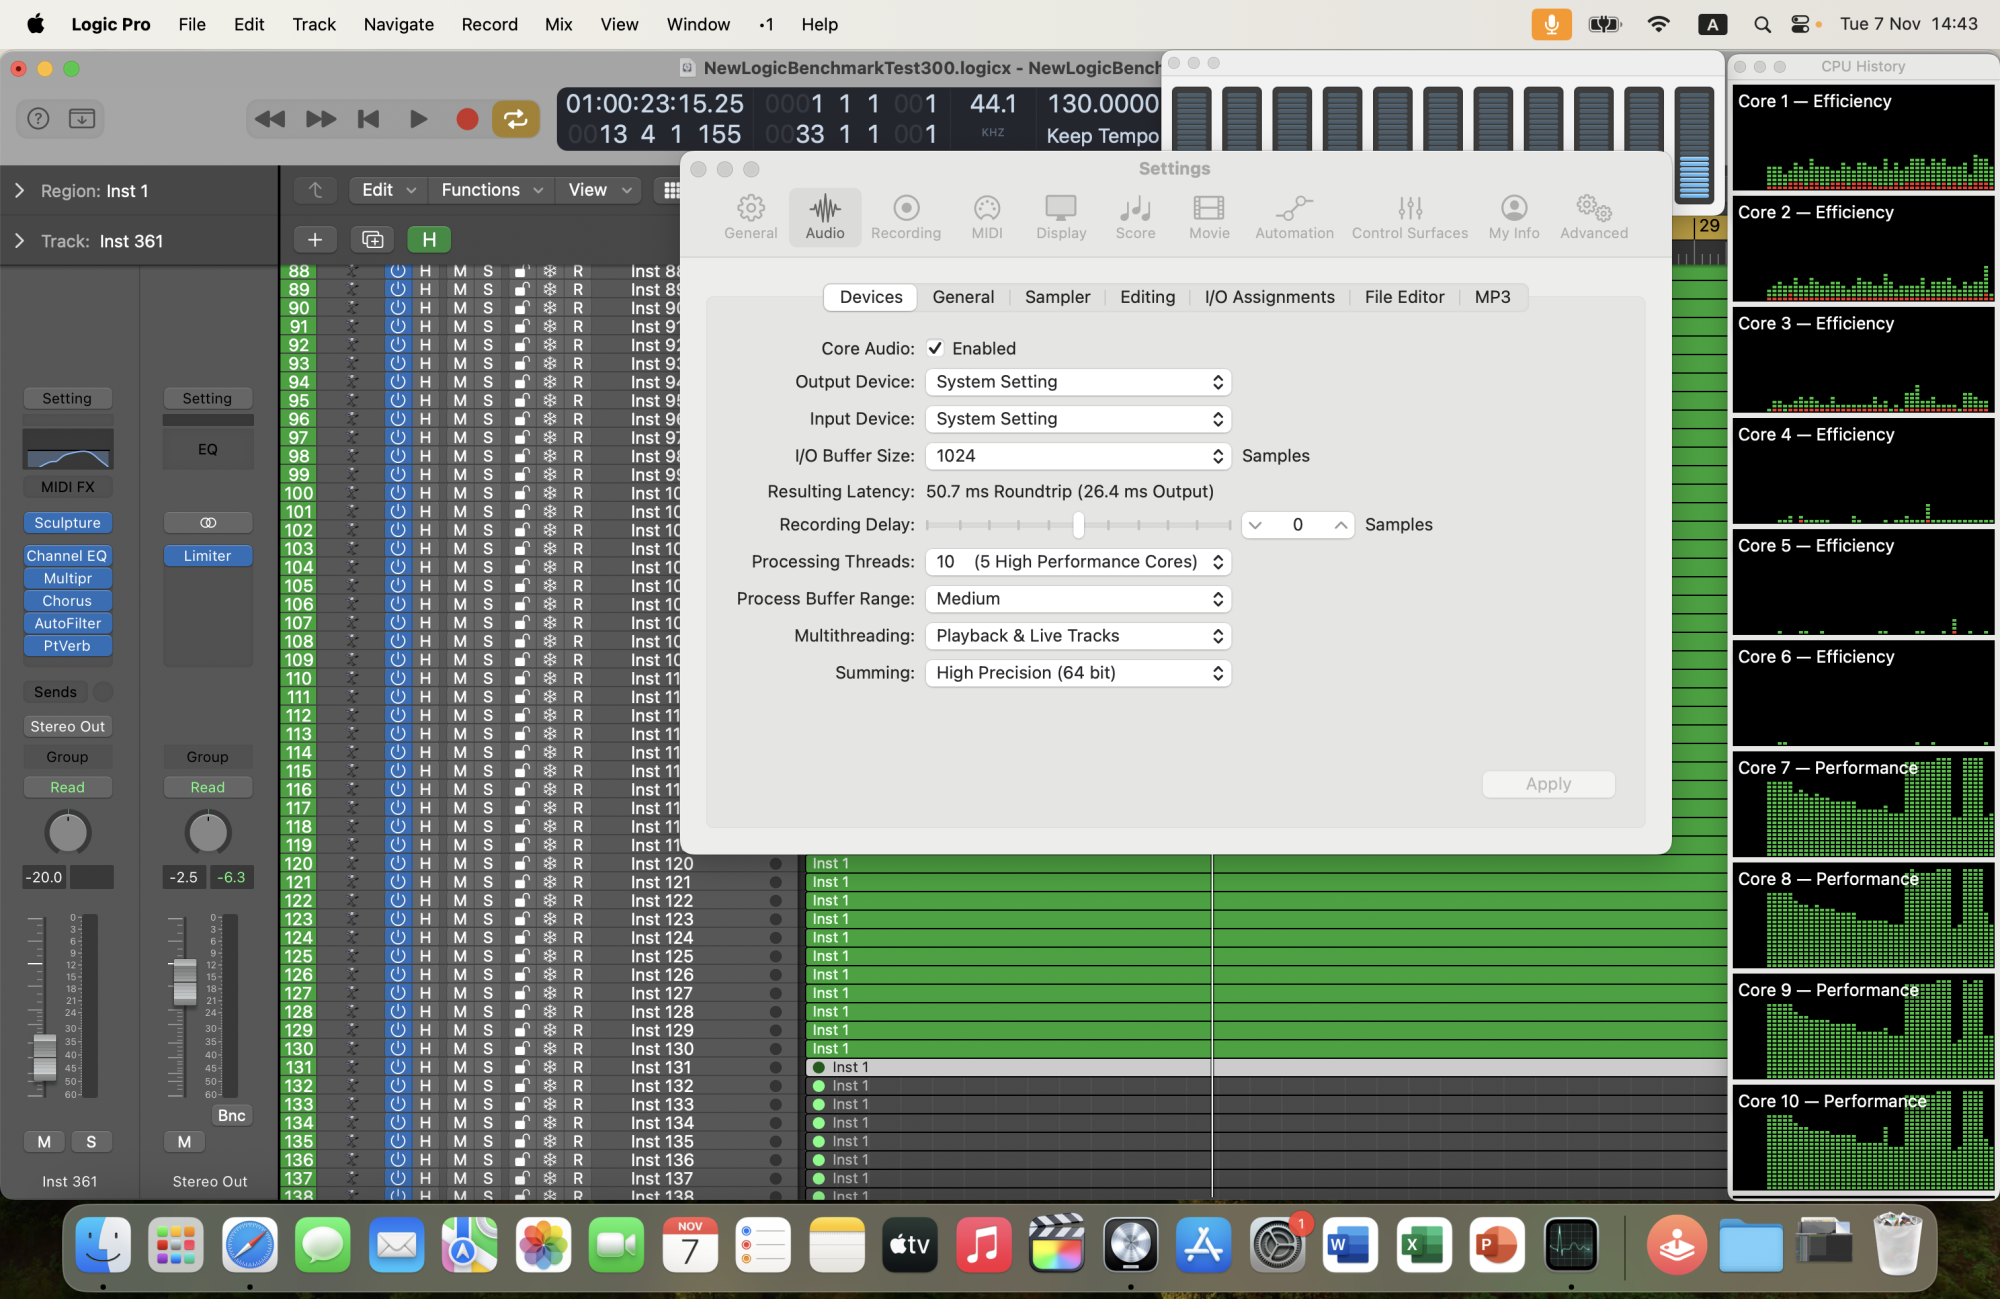Click the Quick Help question mark button
Image resolution: width=2000 pixels, height=1299 pixels.
[38, 119]
